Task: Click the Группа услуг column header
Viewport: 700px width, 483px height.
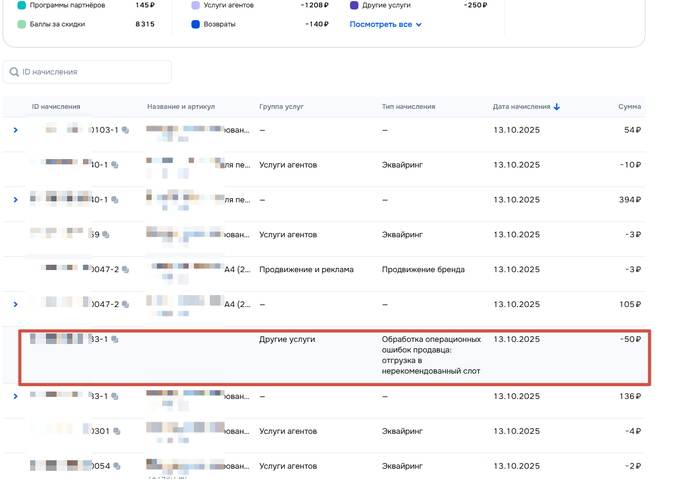Action: pos(281,107)
